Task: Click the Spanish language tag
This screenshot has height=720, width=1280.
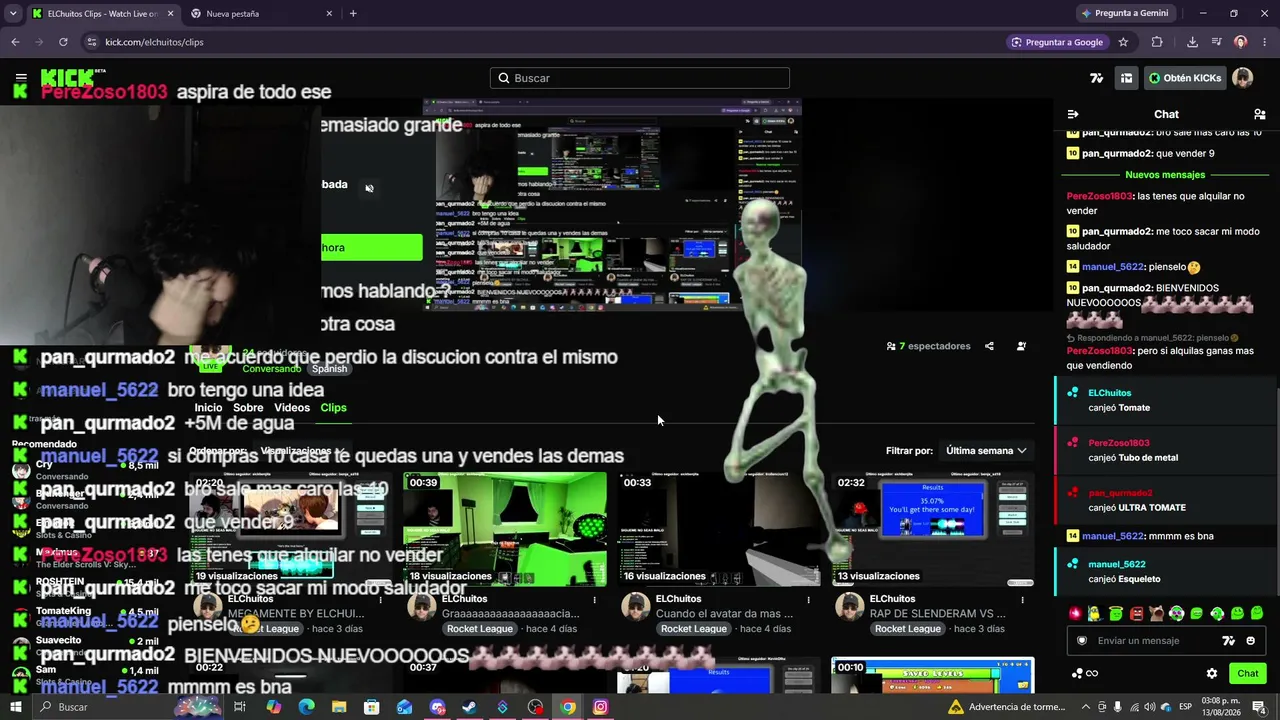Action: point(329,369)
